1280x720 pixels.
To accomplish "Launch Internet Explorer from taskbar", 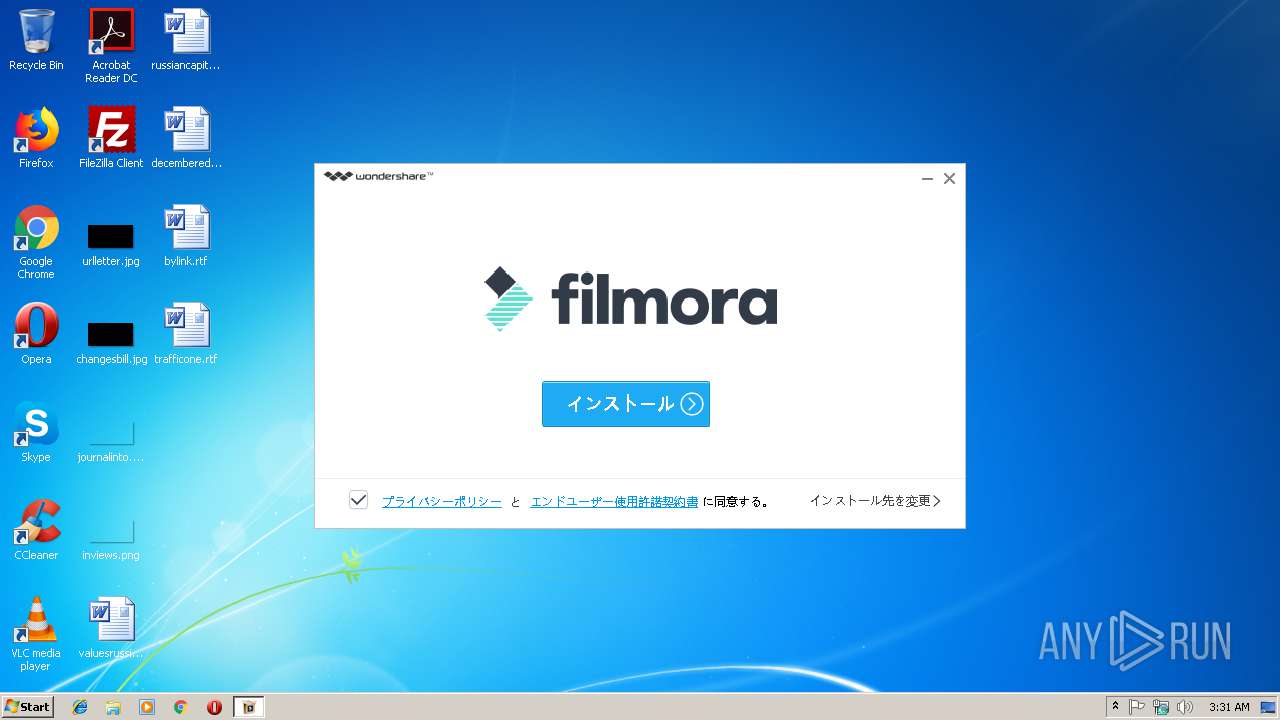I will tap(80, 707).
